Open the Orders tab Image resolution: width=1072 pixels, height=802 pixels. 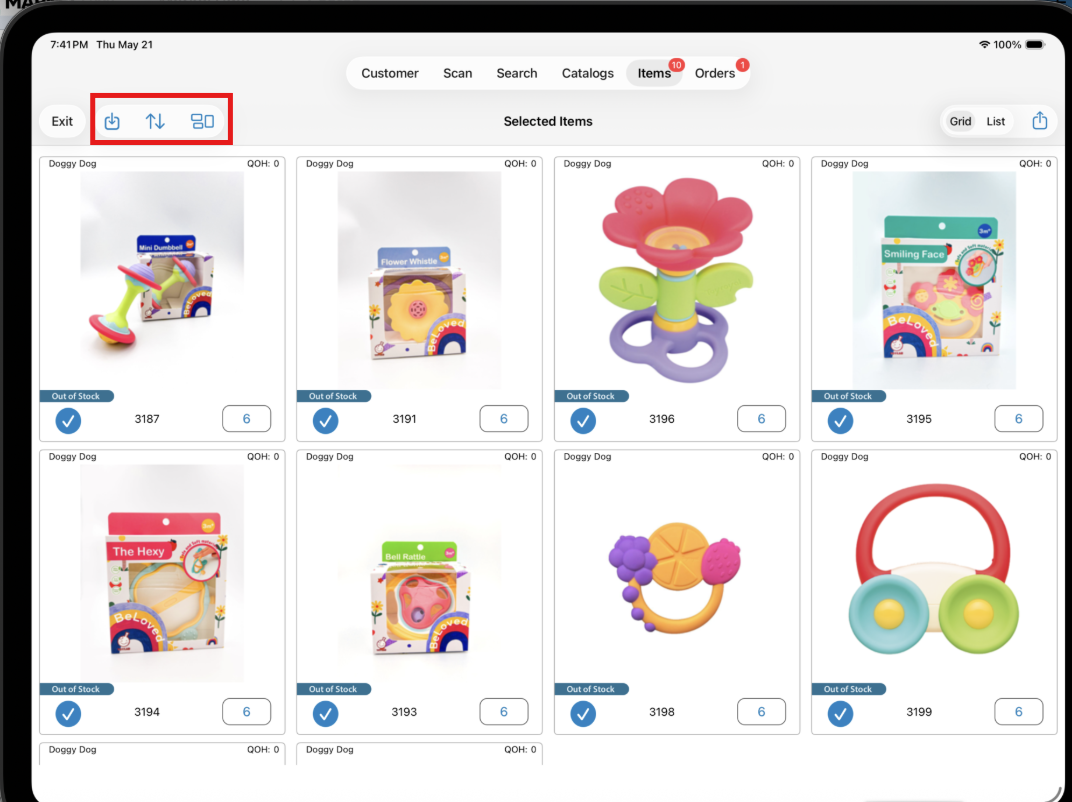pos(714,73)
